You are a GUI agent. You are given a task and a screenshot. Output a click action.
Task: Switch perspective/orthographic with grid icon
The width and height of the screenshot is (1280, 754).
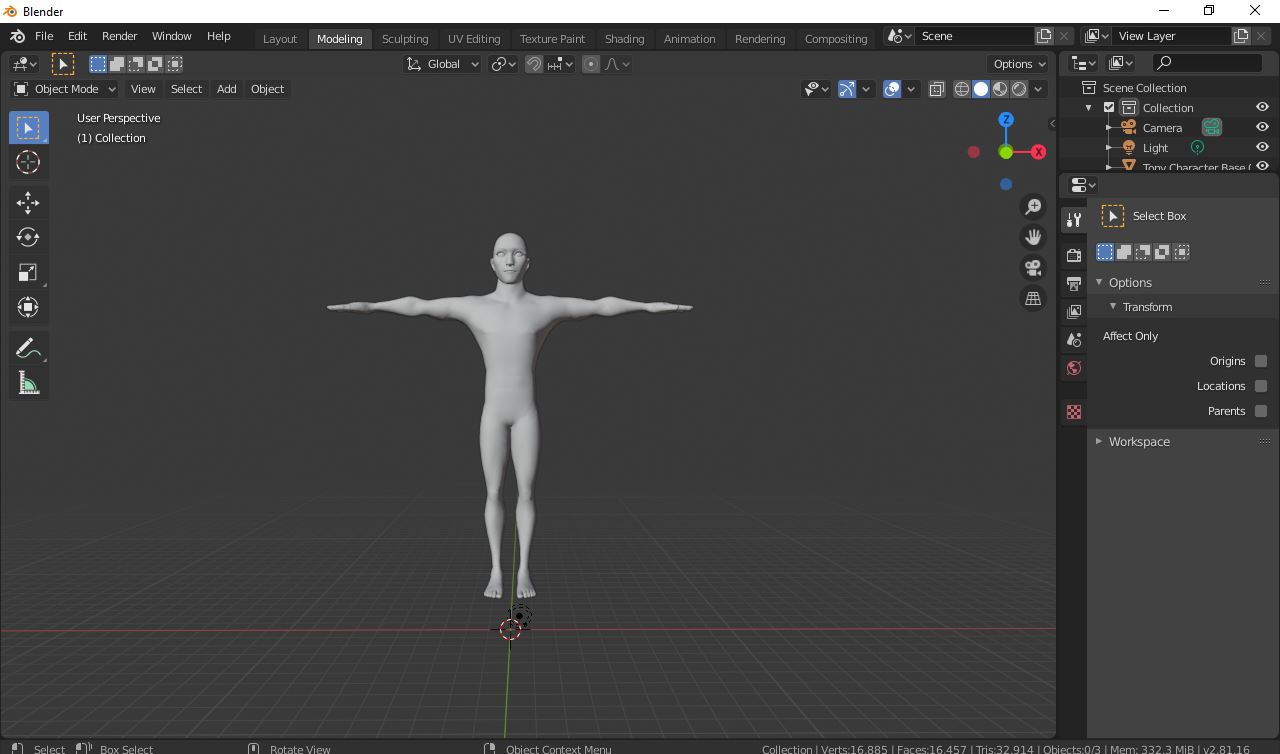1033,298
